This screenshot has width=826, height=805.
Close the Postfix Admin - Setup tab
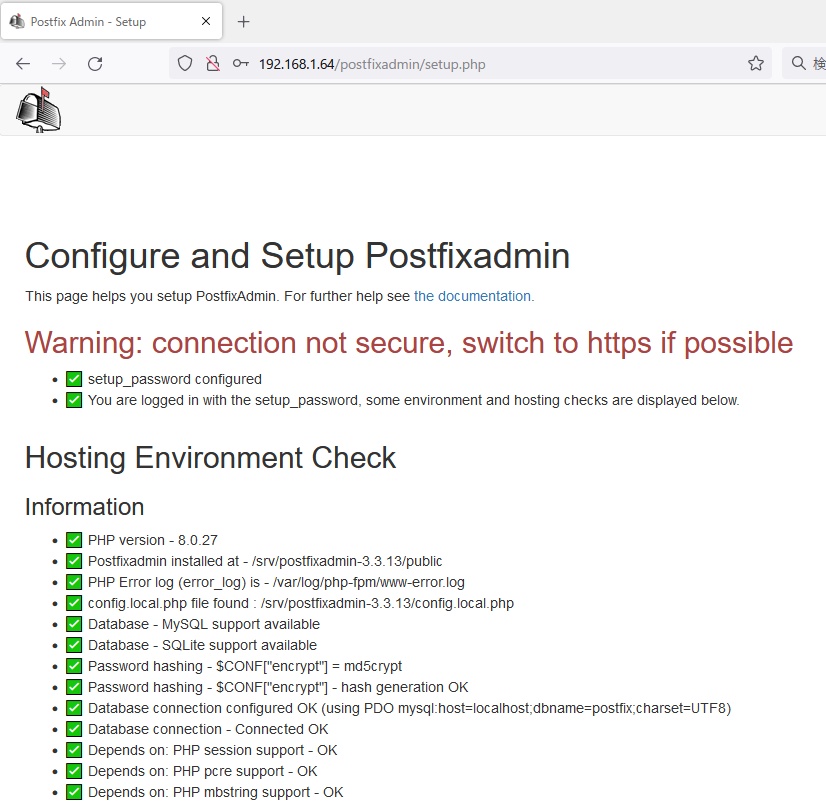(x=206, y=21)
